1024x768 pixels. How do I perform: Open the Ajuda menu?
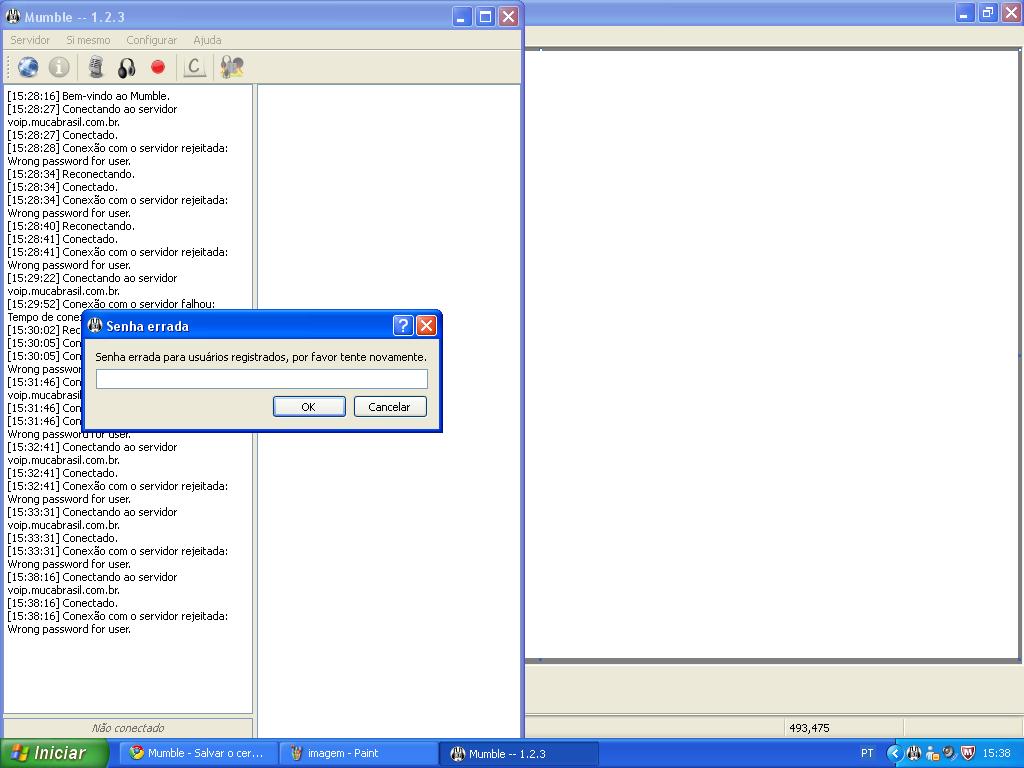point(207,40)
